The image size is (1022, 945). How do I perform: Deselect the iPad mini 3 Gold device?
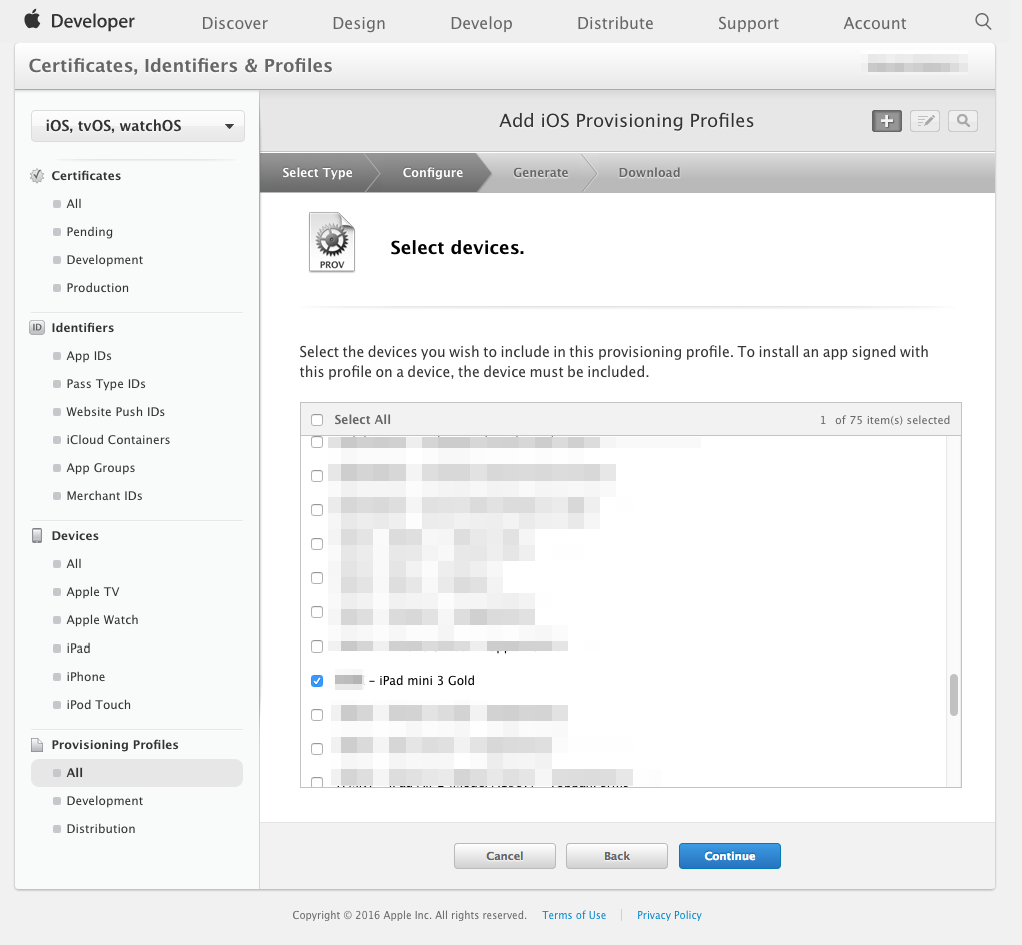(317, 680)
